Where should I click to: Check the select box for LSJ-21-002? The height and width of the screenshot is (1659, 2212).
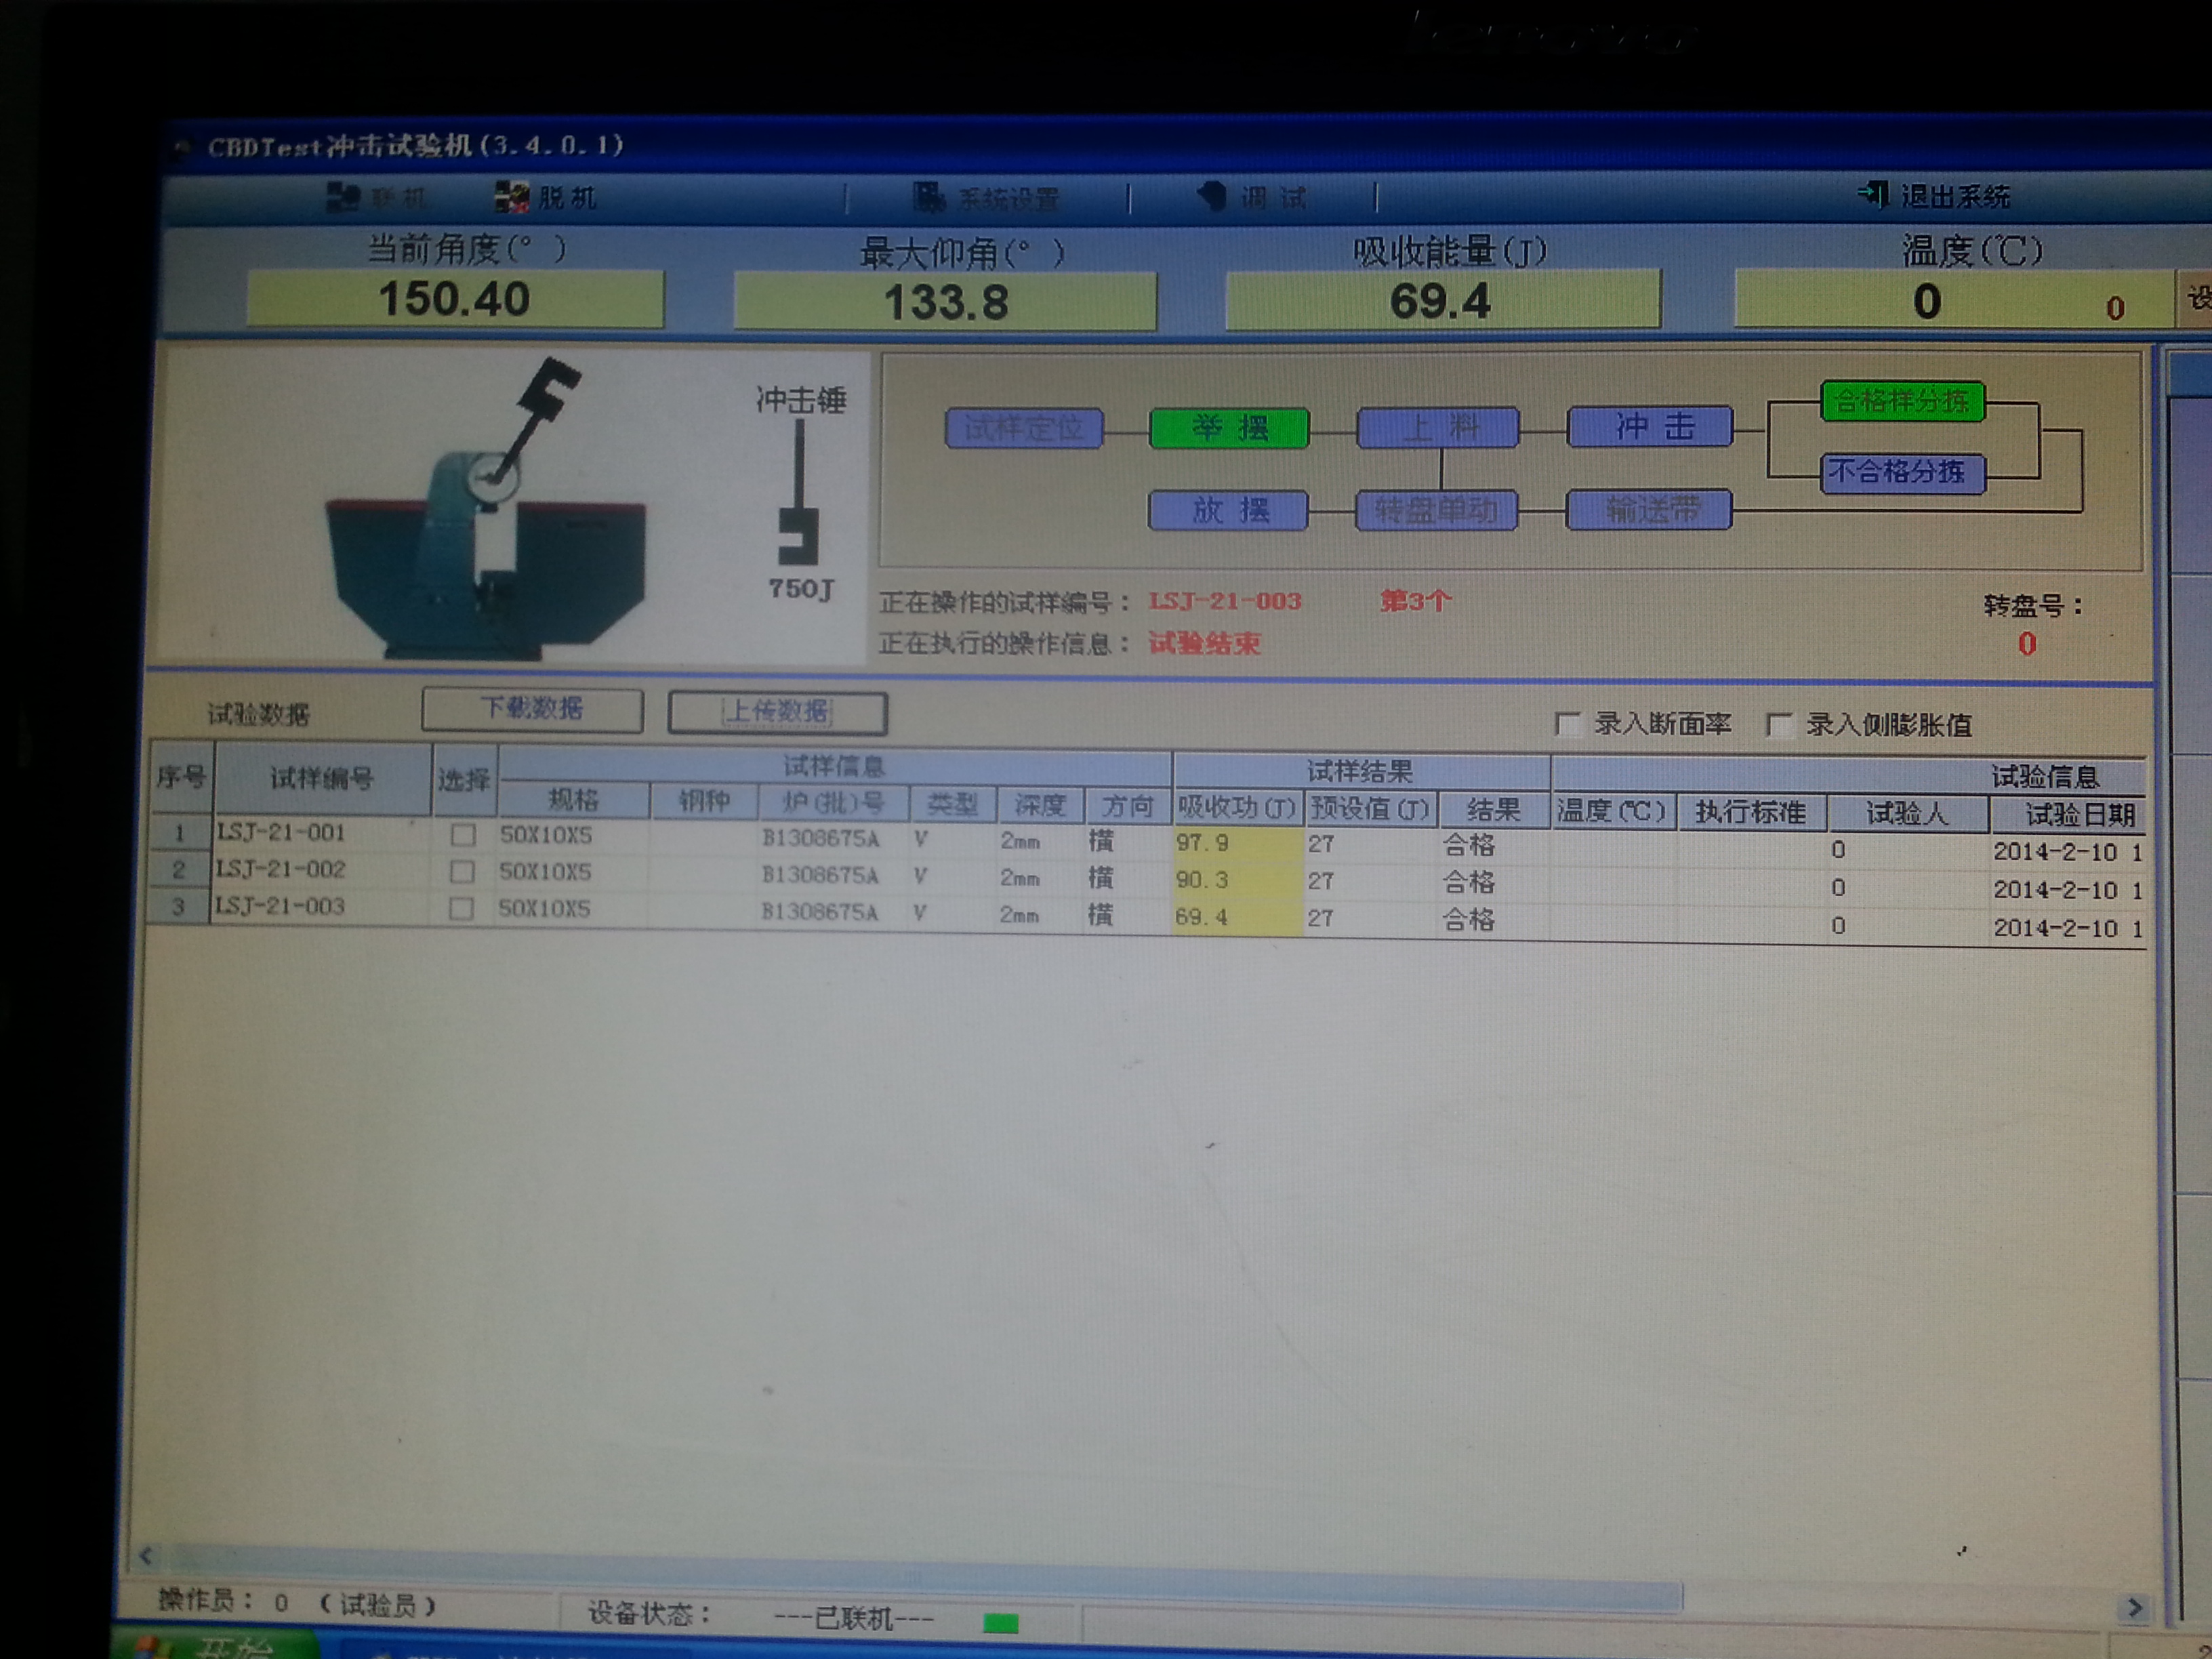tap(462, 872)
